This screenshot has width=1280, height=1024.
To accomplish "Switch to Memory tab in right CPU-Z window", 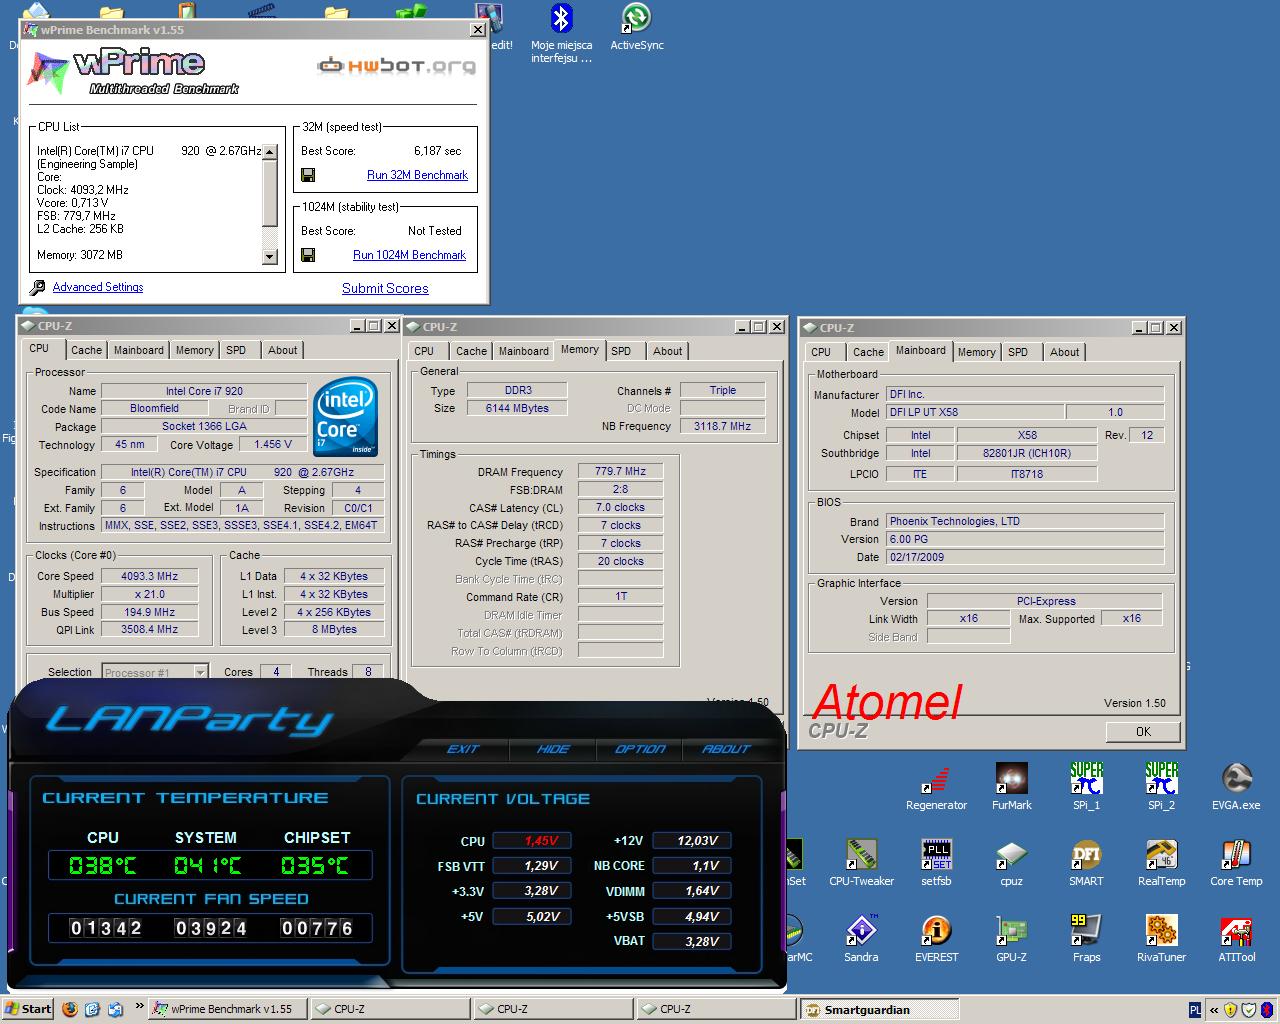I will (x=977, y=352).
